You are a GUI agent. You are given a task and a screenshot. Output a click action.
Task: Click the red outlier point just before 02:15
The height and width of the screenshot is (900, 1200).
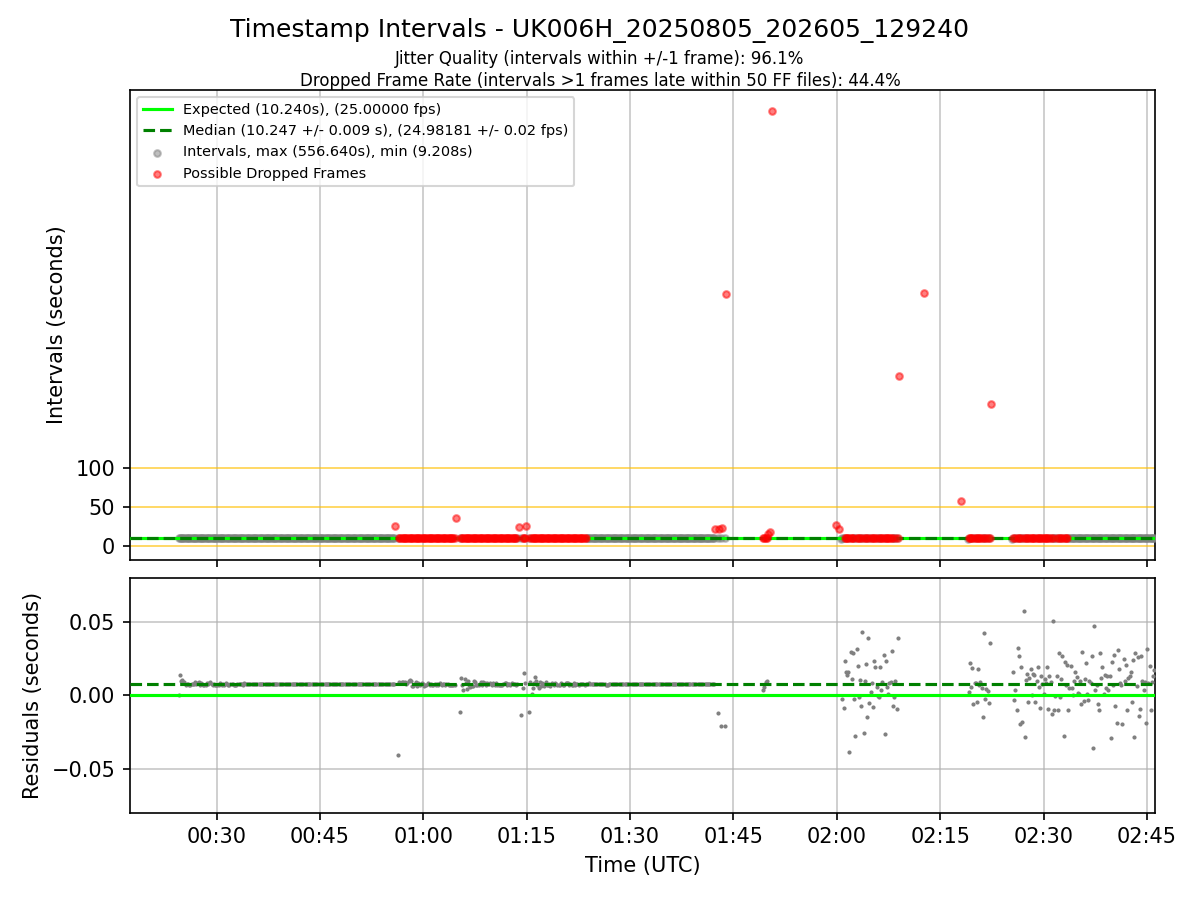[924, 293]
